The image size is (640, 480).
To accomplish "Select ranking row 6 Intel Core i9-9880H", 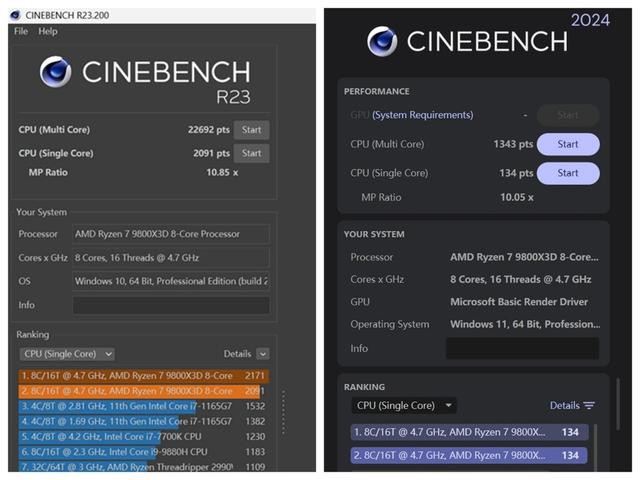I will point(144,452).
